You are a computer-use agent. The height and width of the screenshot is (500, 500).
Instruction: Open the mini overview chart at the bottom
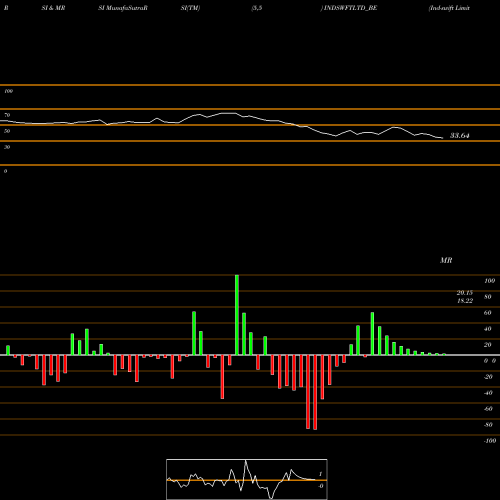point(247,479)
